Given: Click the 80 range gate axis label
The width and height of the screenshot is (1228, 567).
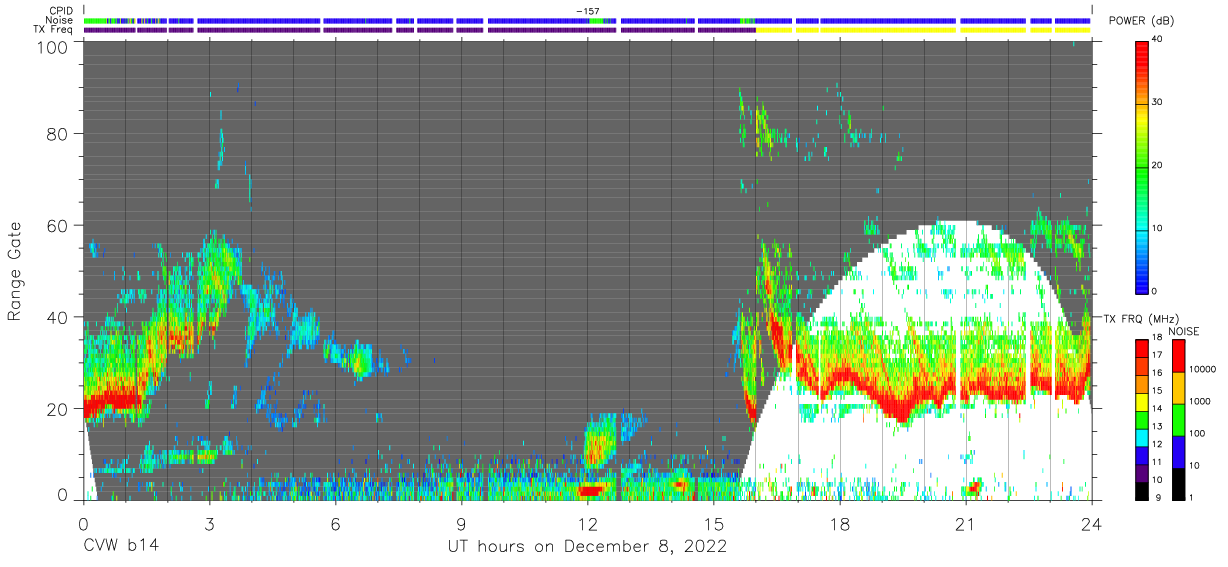Looking at the screenshot, I should [56, 134].
